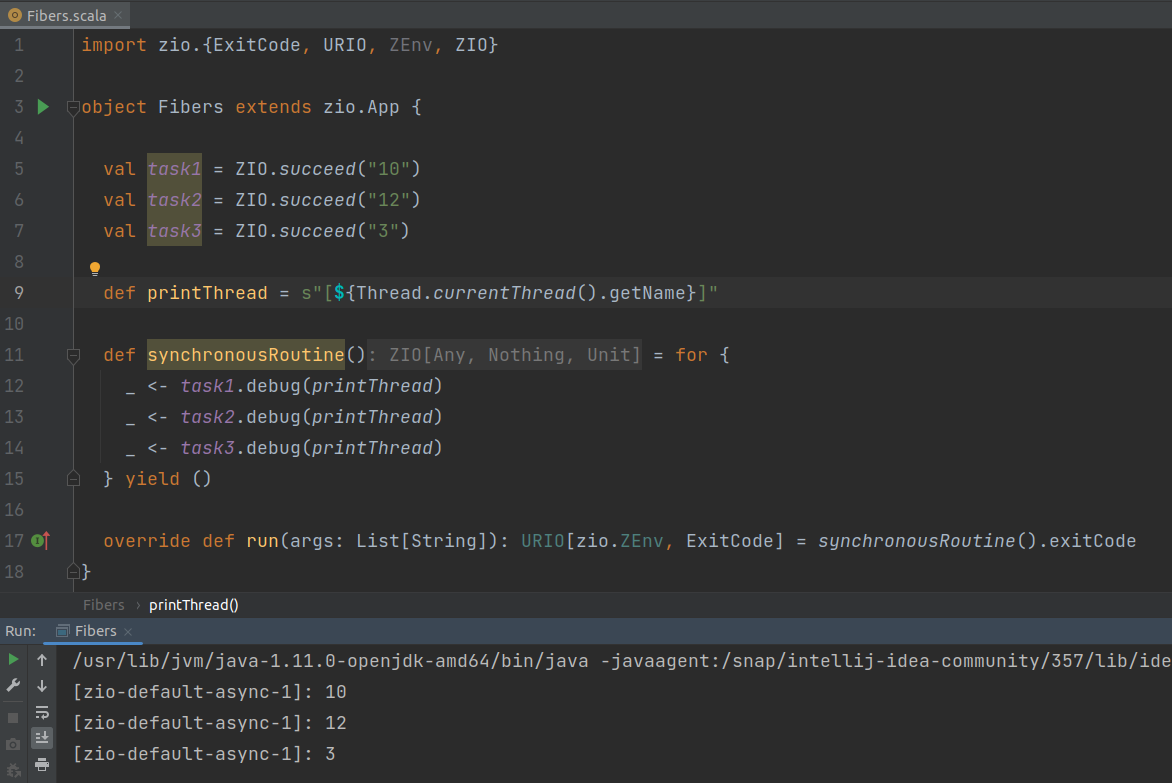Screen dimensions: 1172x783
Task: Click printThread definition name on line 9
Action: (x=207, y=293)
